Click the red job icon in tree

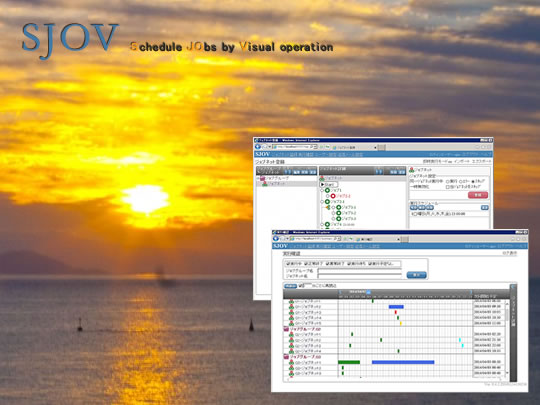click(333, 196)
